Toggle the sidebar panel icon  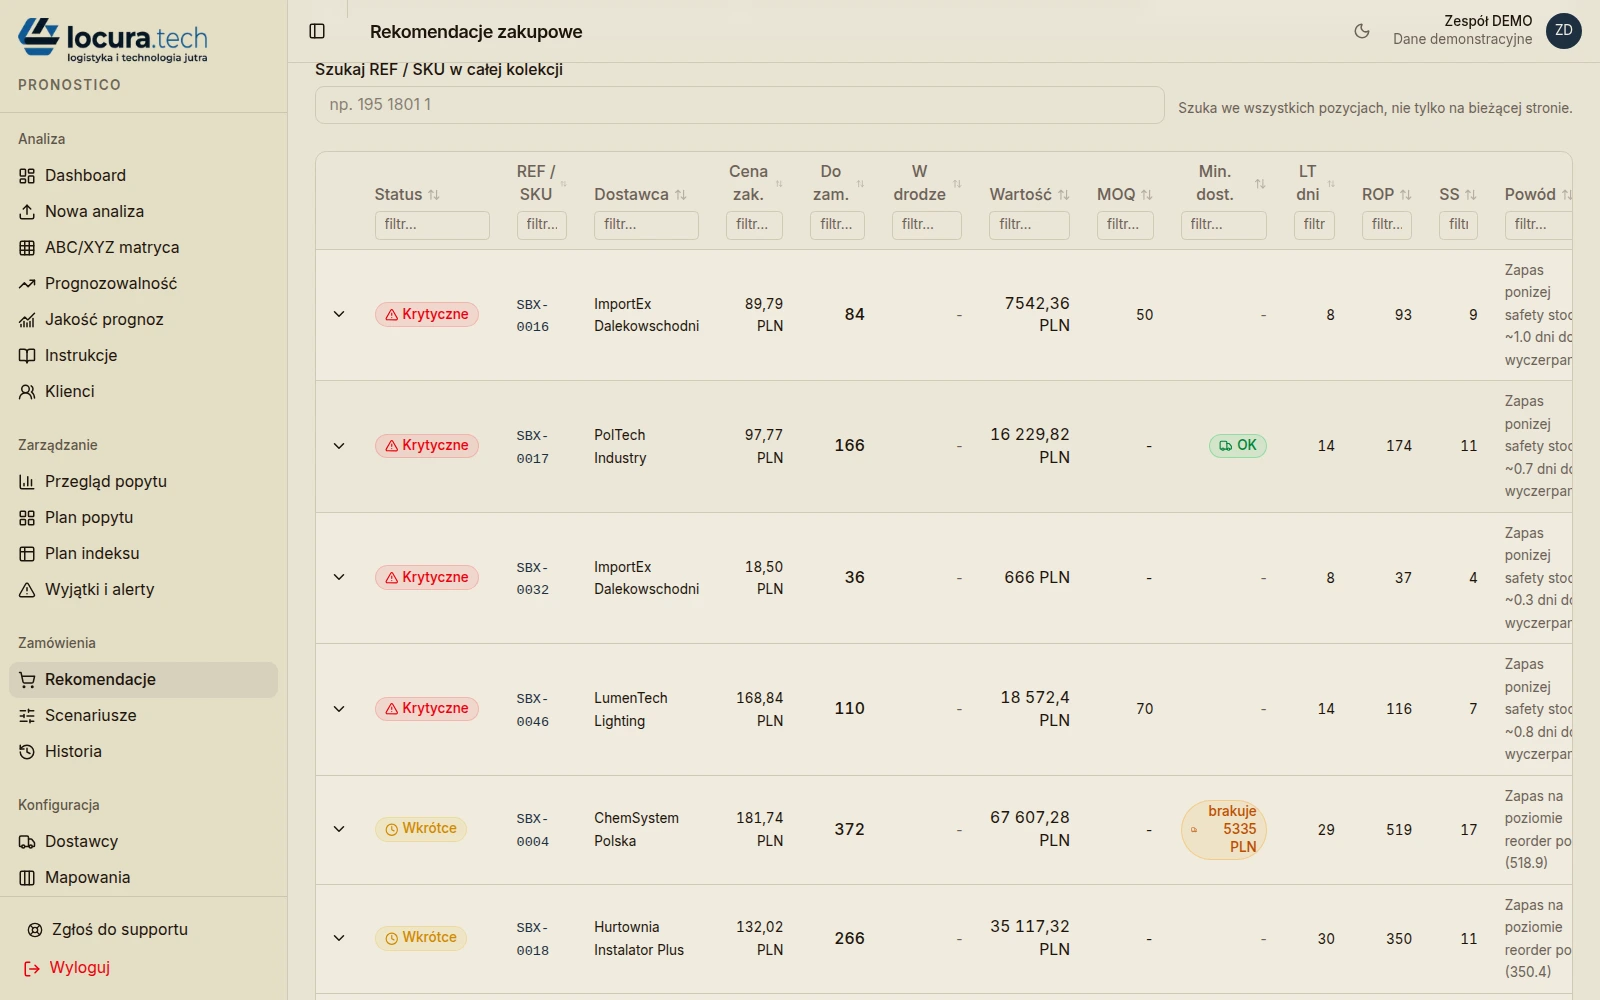(317, 31)
